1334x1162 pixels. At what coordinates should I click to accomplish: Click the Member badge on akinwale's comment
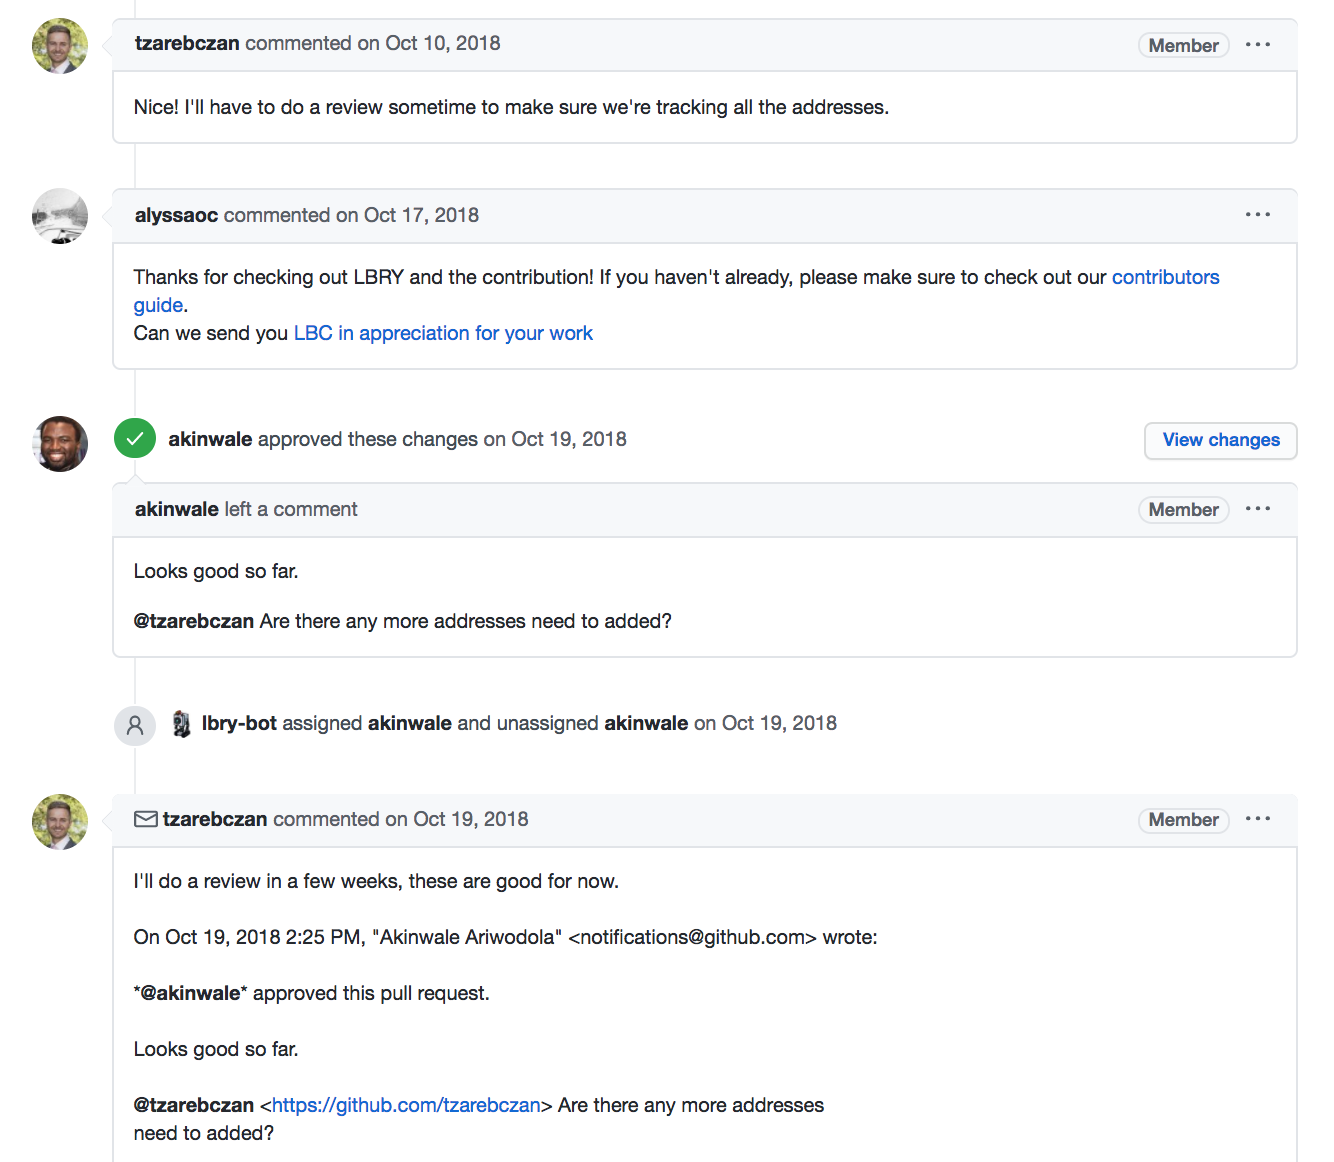pyautogui.click(x=1183, y=509)
